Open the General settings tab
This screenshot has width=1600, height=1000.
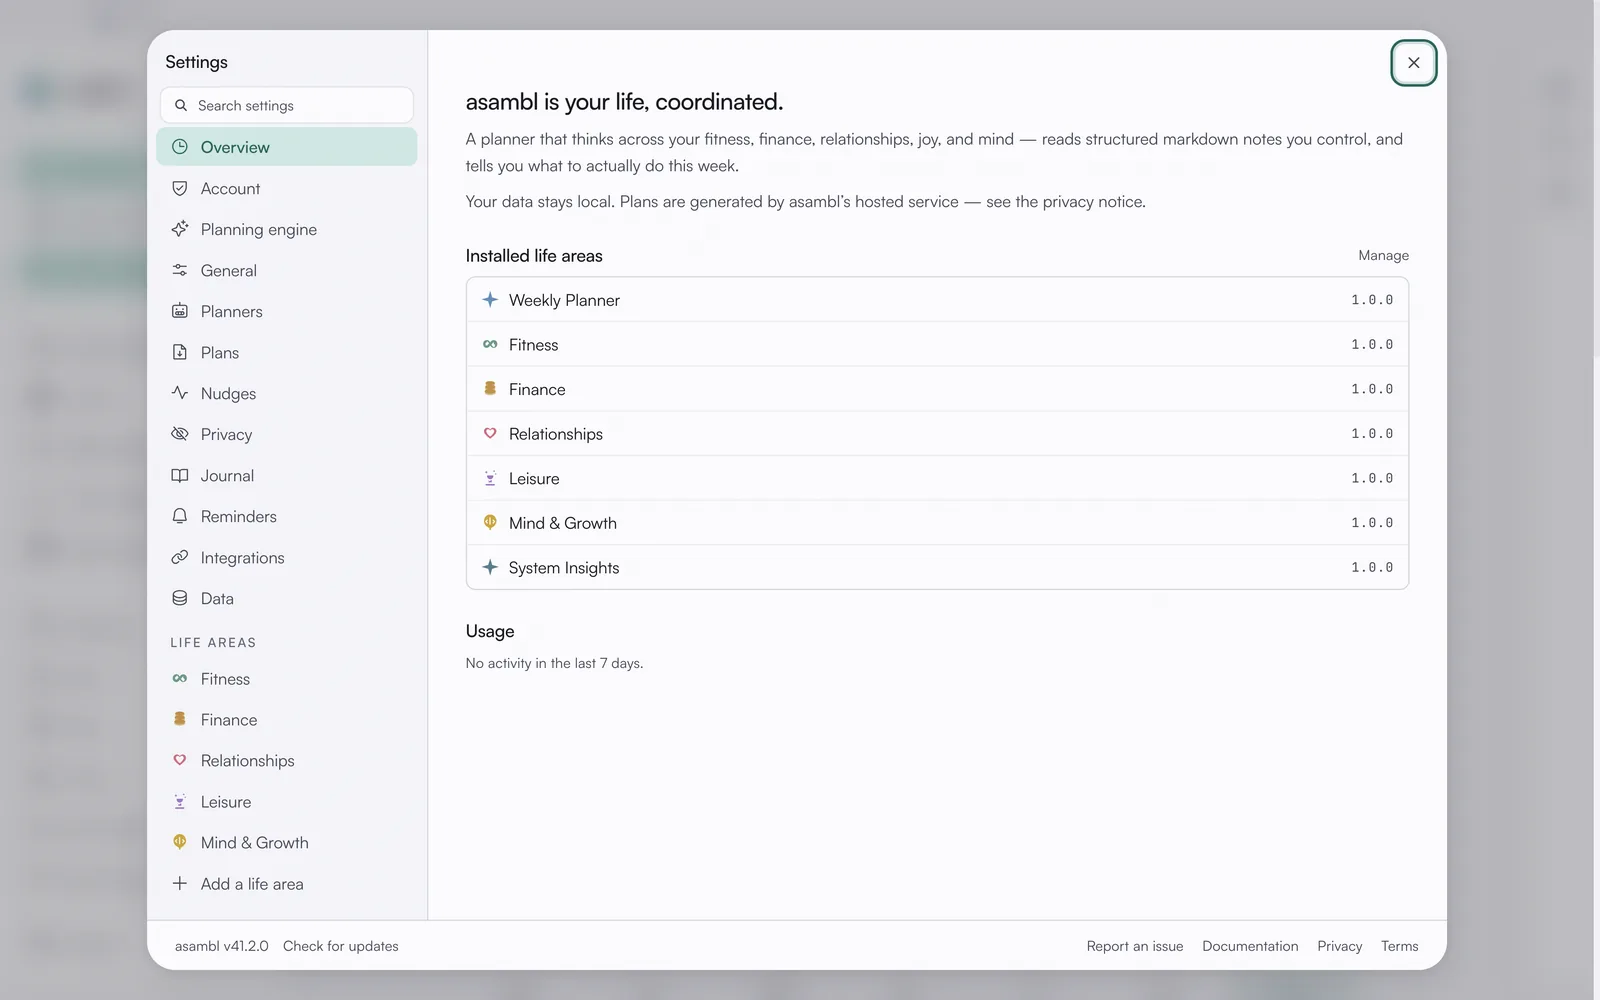point(286,270)
